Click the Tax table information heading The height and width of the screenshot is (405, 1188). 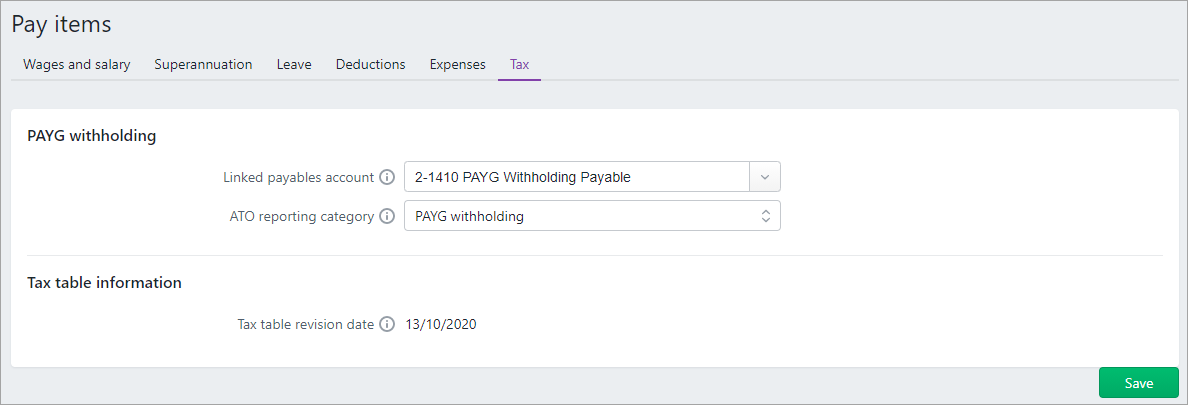point(104,283)
